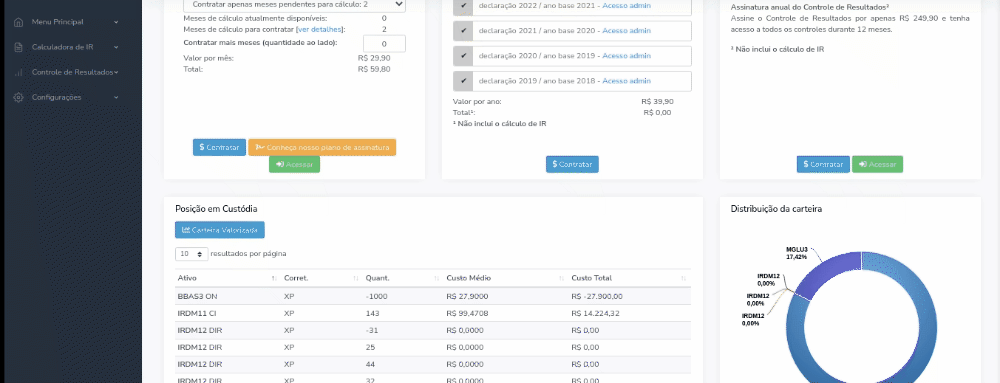
Task: Click '-1000' quantity cell
Action: pyautogui.click(x=377, y=296)
